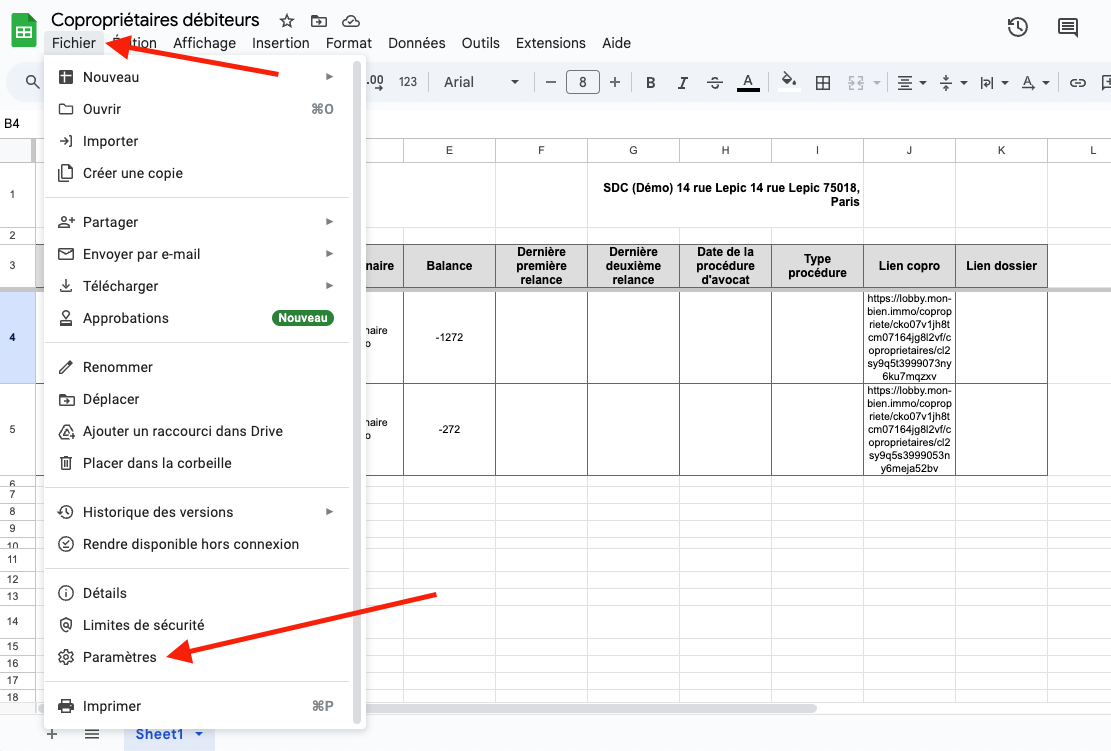
Task: Expand Historique des versions submenu
Action: (198, 512)
